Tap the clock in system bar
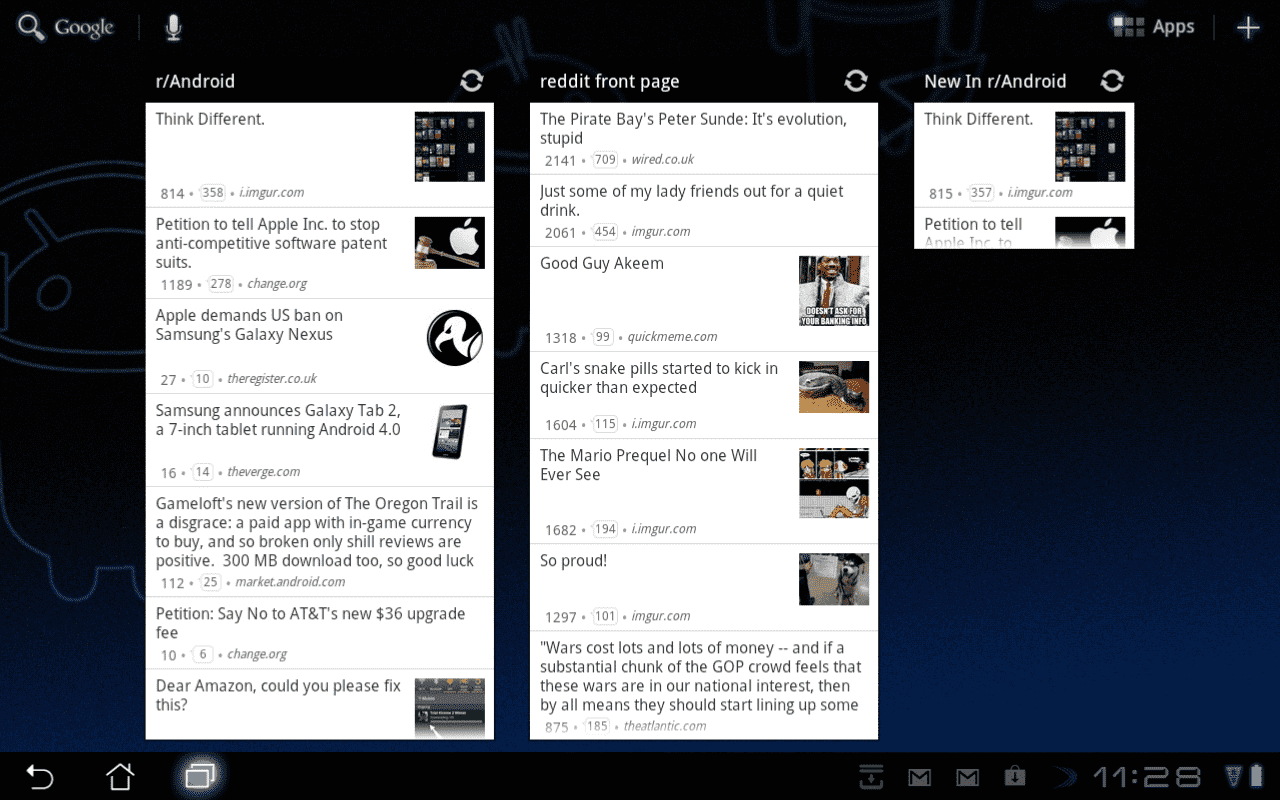1280x800 pixels. coord(1146,777)
